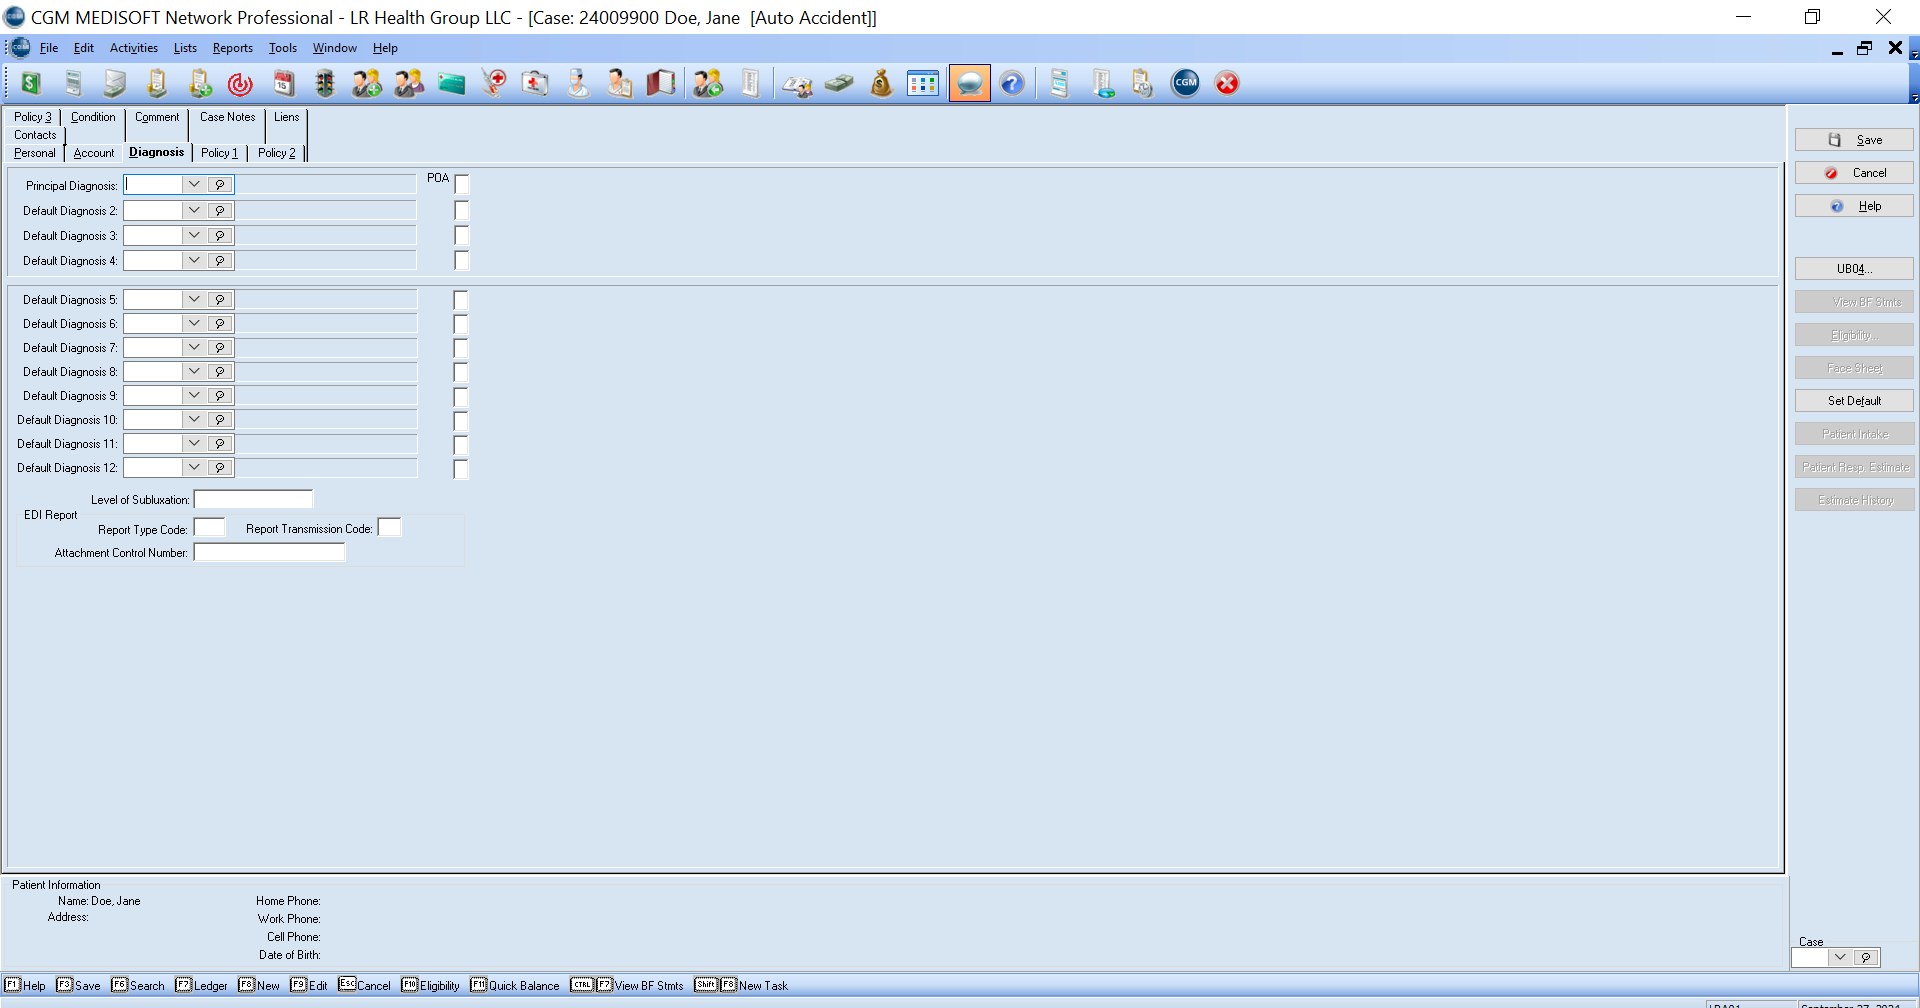
Task: Click the Set Default button
Action: tap(1854, 401)
